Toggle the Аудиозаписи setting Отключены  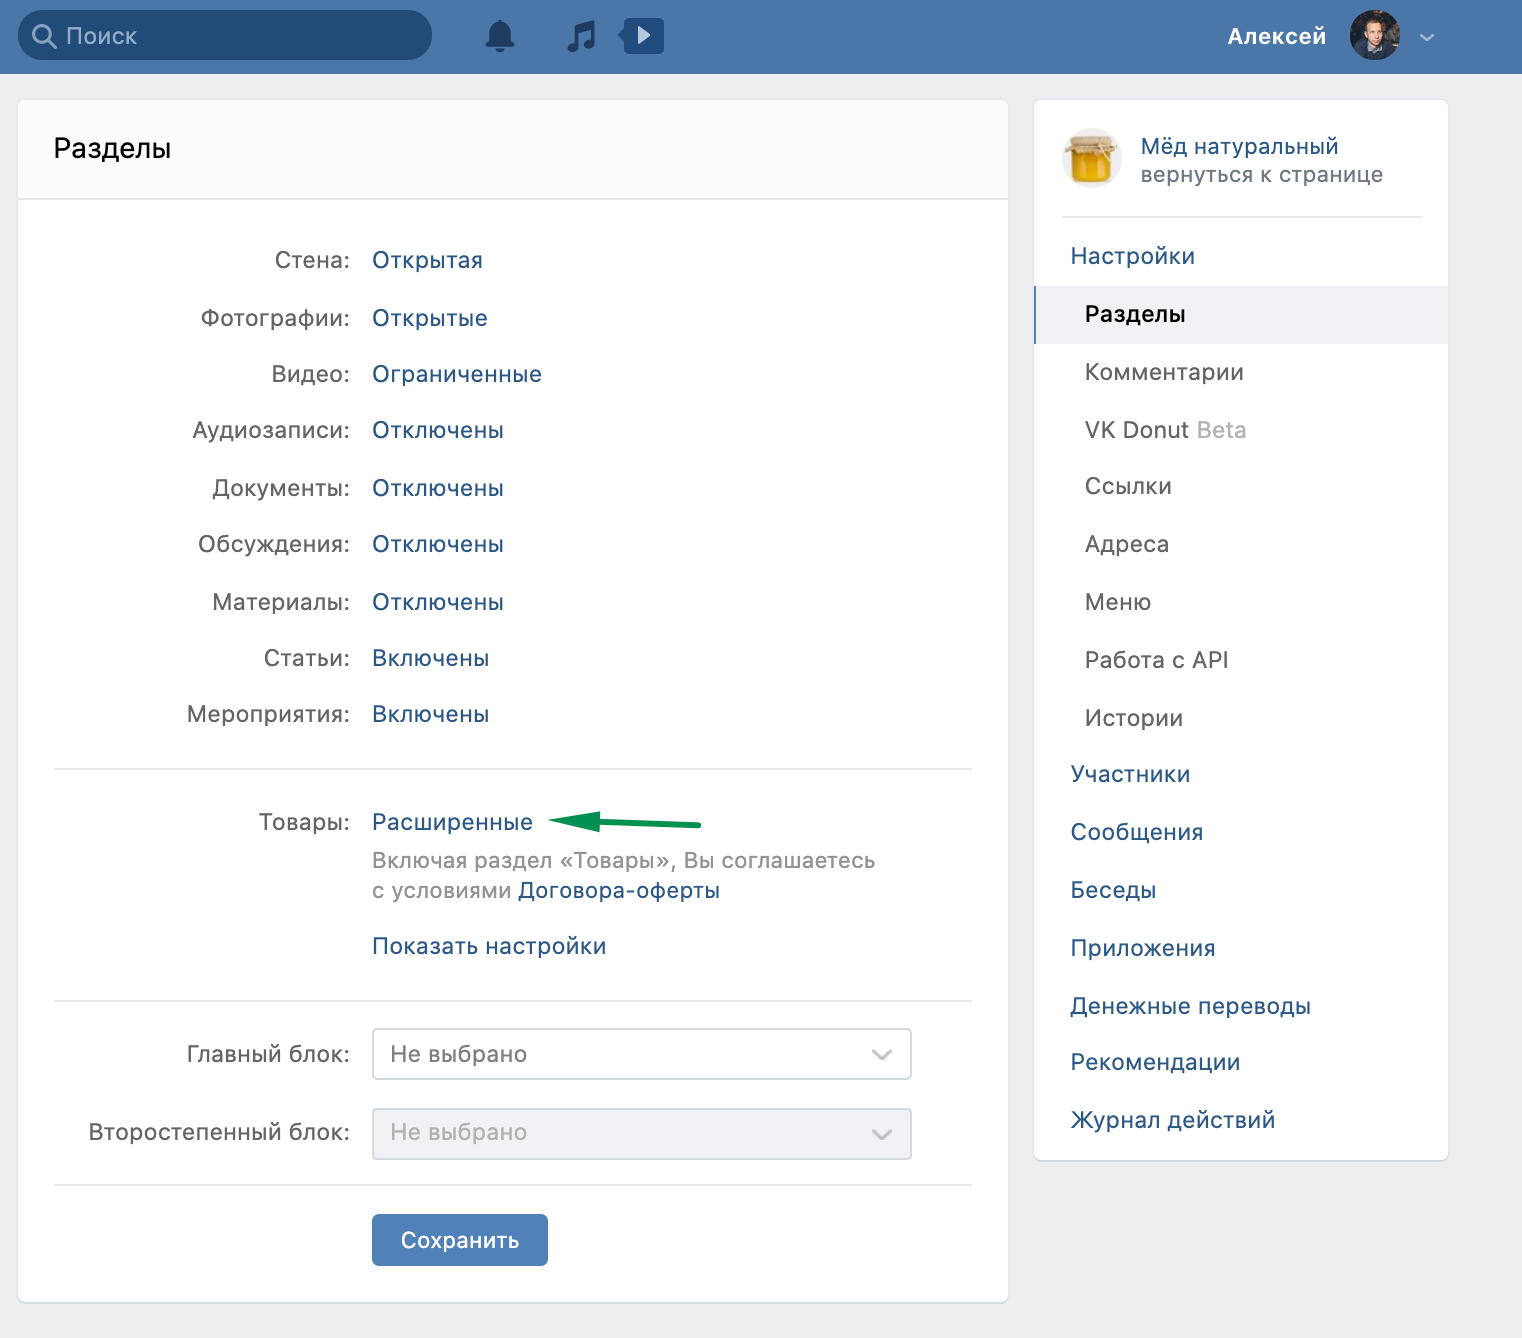[x=437, y=430]
